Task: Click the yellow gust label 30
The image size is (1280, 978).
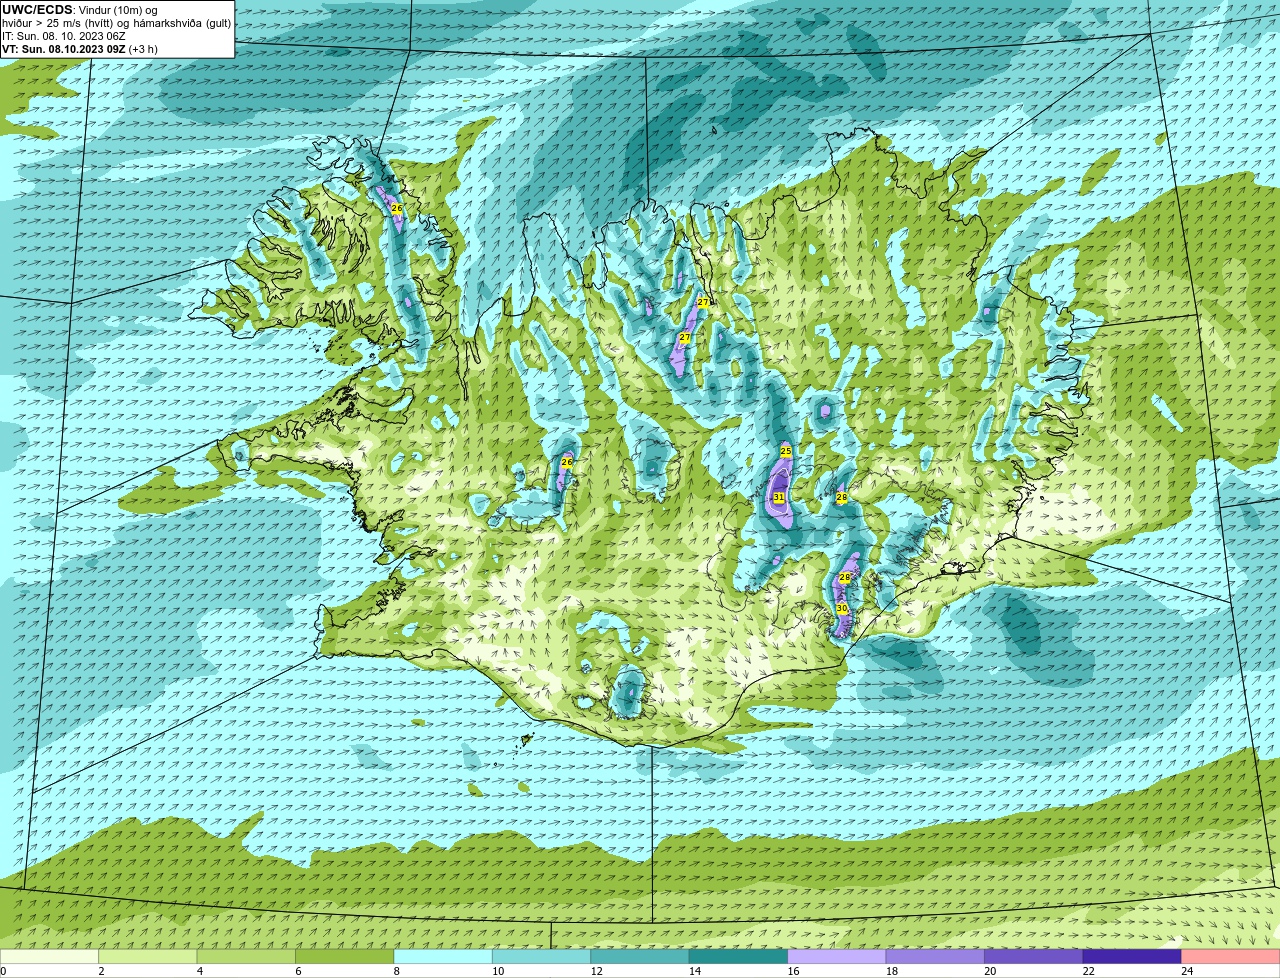Action: (x=842, y=608)
